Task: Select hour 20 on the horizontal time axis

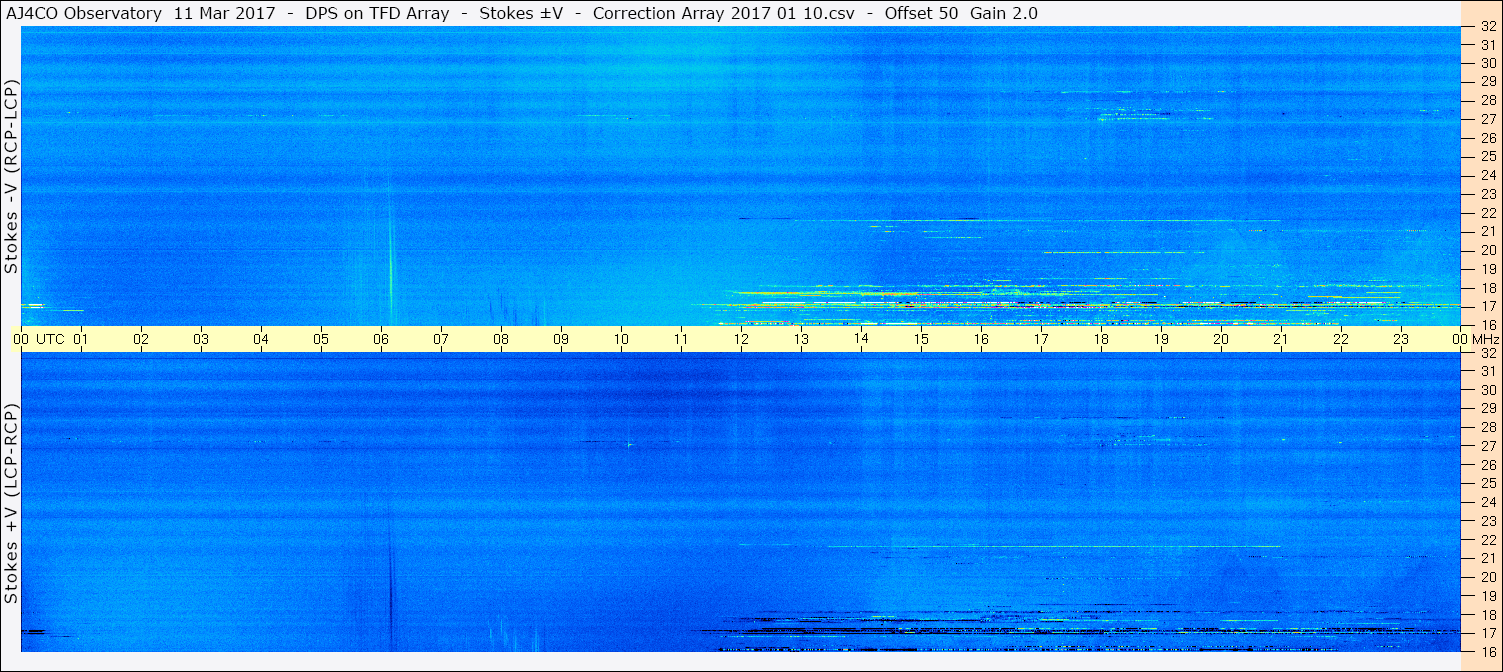Action: click(x=1221, y=339)
